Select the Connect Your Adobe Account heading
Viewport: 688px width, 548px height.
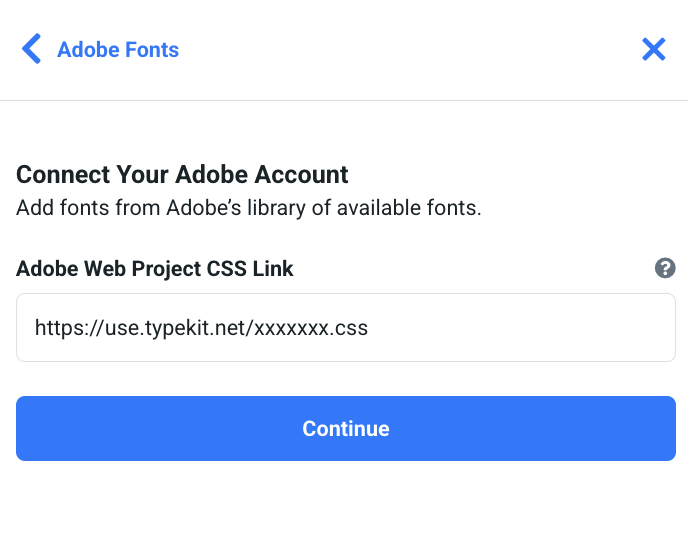[x=182, y=174]
